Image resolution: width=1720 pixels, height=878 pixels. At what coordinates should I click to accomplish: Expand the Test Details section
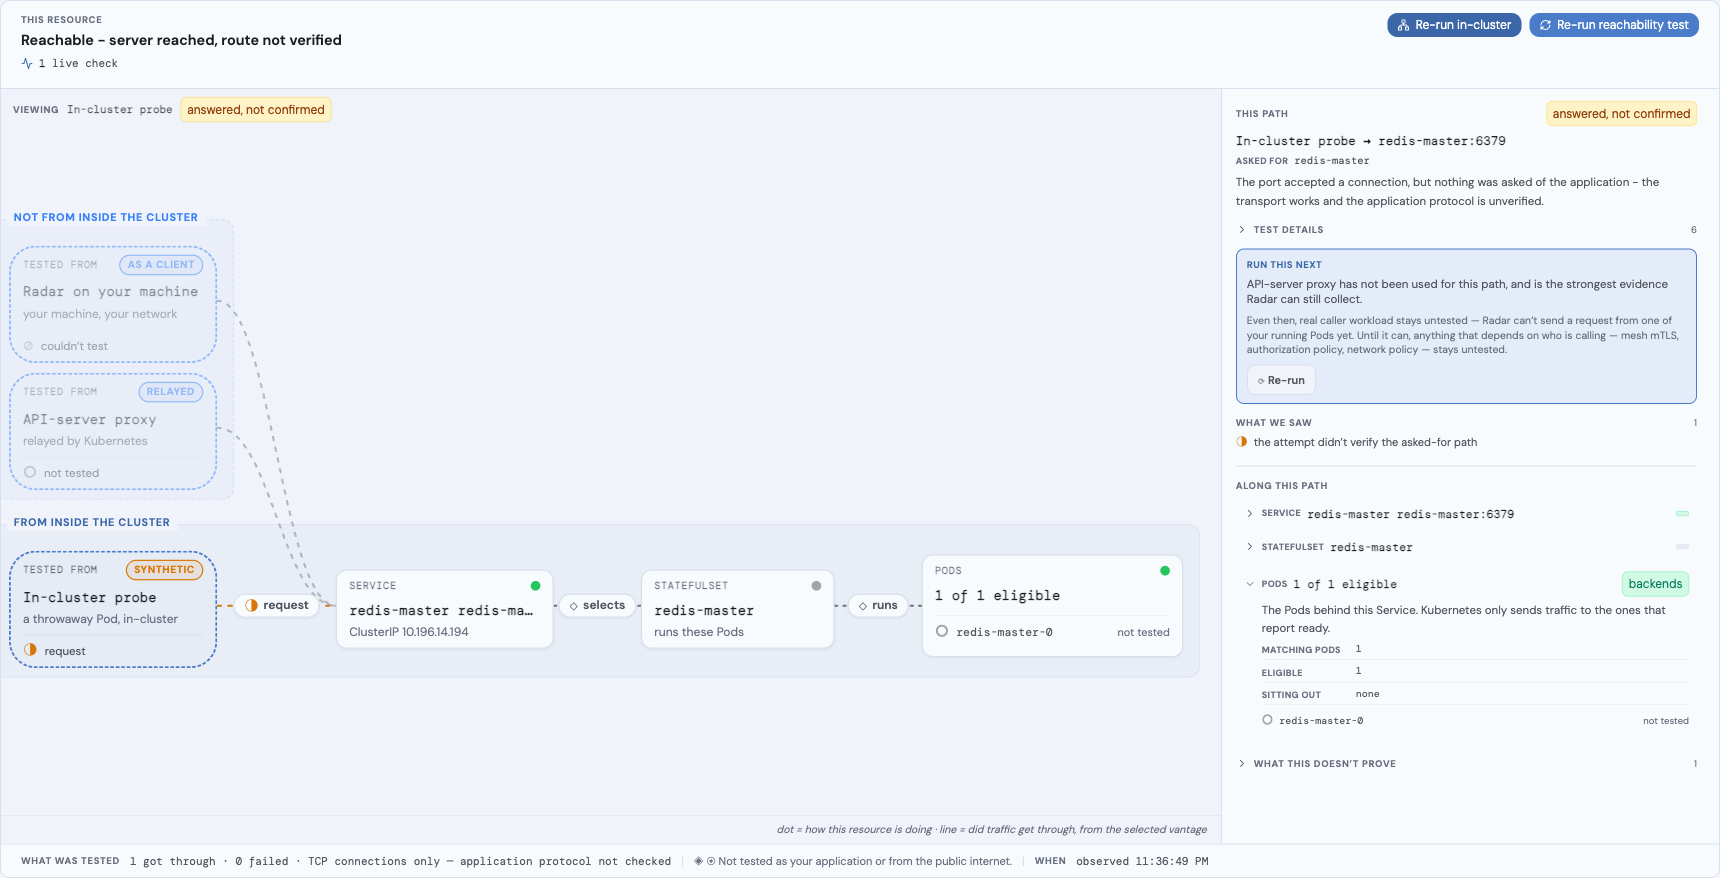pos(1466,230)
